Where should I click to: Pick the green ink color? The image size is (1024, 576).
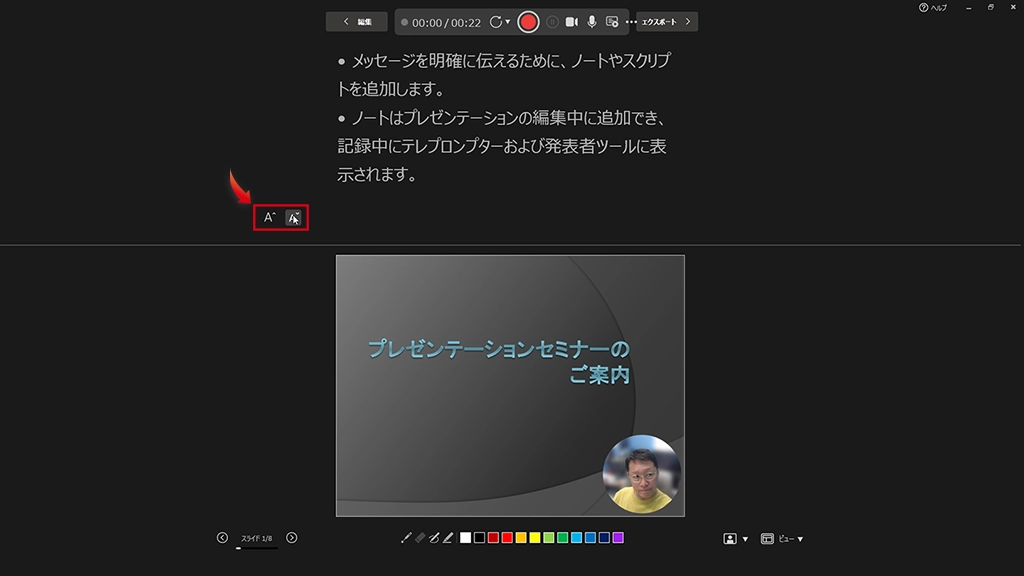(562, 537)
